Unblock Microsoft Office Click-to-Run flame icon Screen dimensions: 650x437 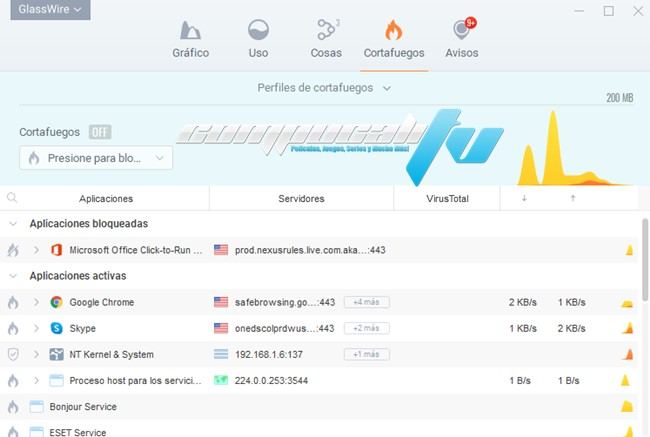tap(13, 250)
